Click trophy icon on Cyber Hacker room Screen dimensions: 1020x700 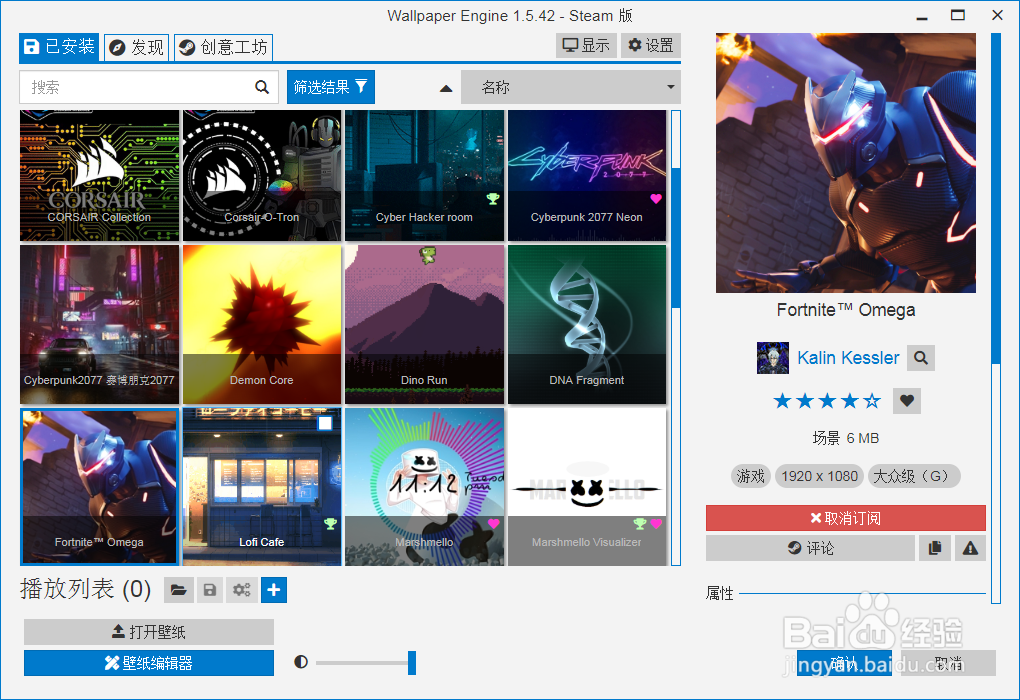pyautogui.click(x=493, y=198)
